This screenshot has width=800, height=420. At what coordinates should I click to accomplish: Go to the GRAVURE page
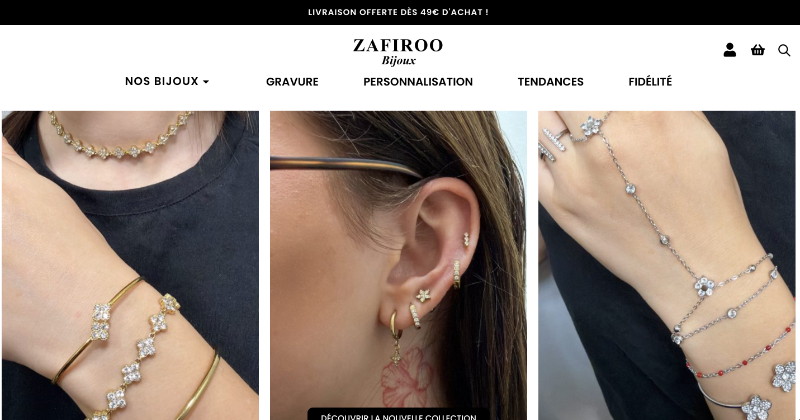(292, 82)
